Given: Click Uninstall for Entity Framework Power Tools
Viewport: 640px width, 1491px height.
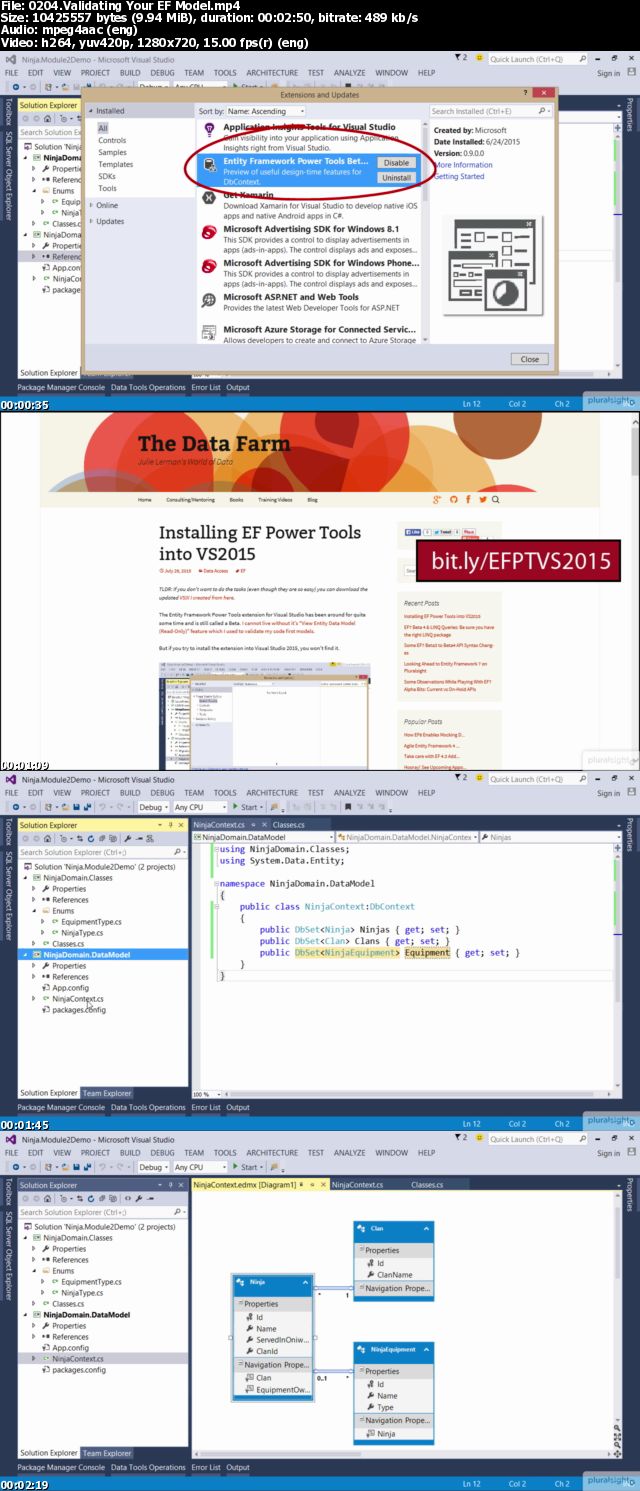Looking at the screenshot, I should point(396,177).
